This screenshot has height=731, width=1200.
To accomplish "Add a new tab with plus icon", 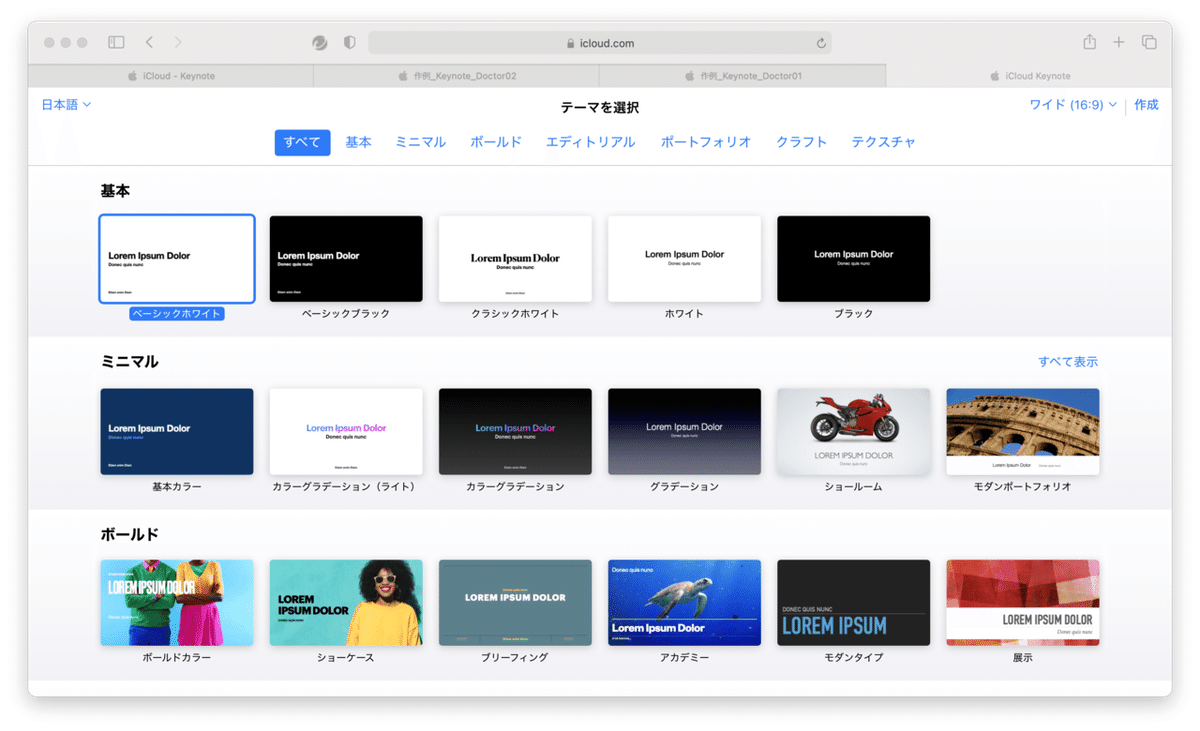I will click(x=1119, y=42).
